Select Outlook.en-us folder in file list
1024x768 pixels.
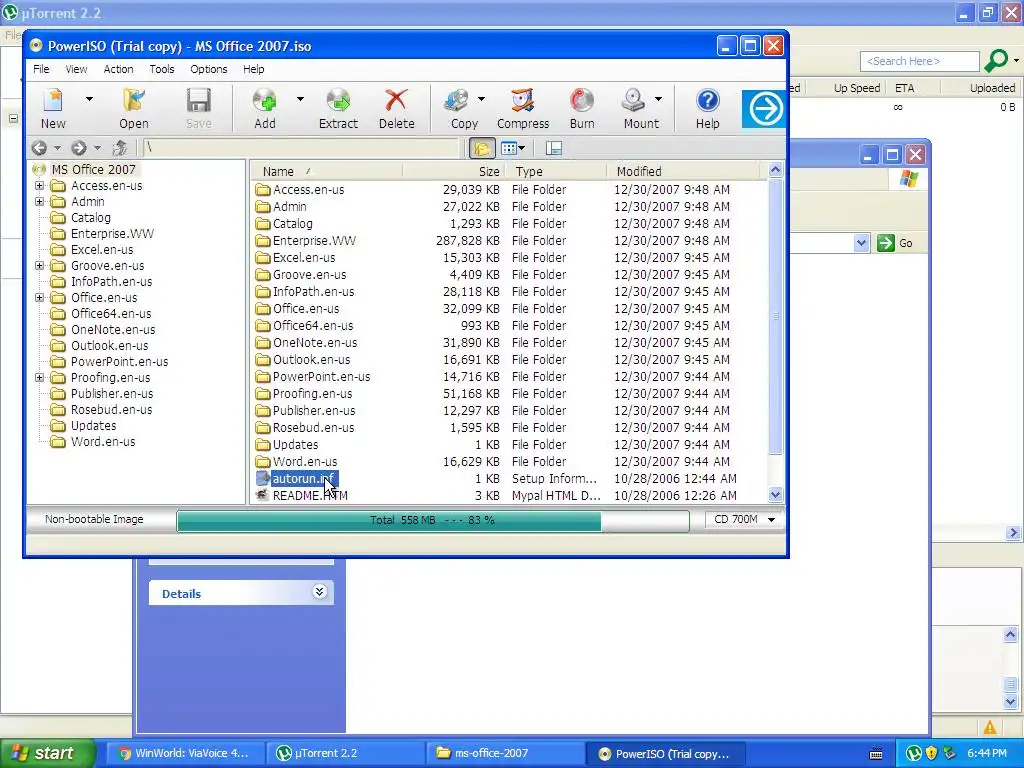(x=312, y=359)
